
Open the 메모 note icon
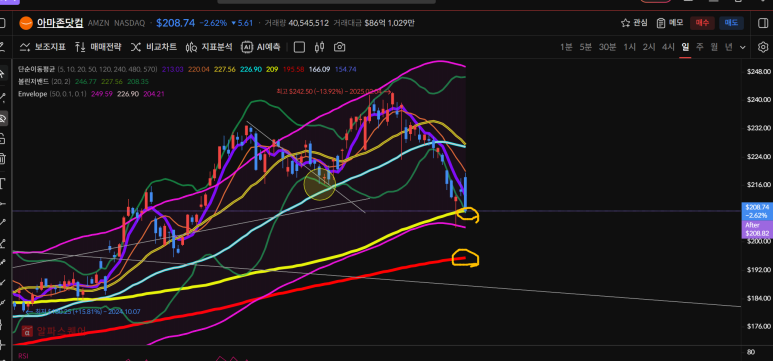point(669,23)
